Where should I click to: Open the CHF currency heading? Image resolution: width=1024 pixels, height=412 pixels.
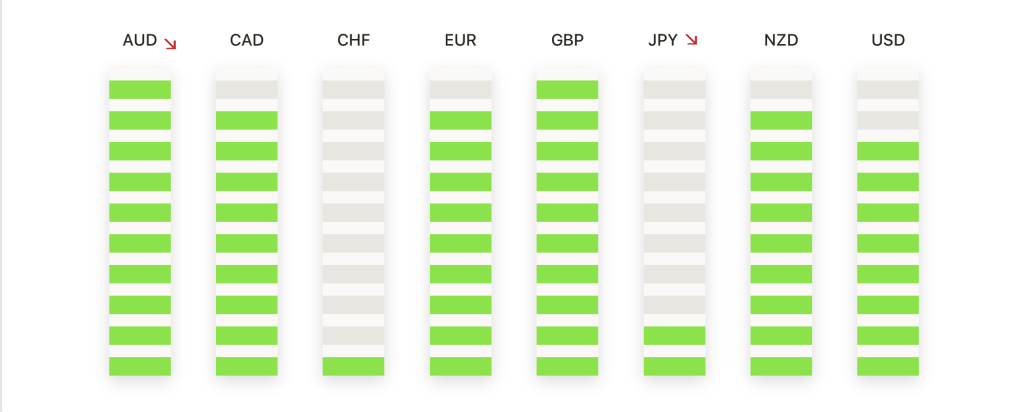point(354,40)
